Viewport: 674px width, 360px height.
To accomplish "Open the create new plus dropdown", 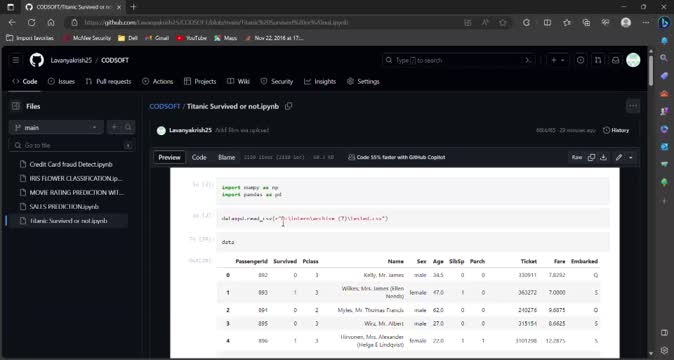I will coord(558,60).
